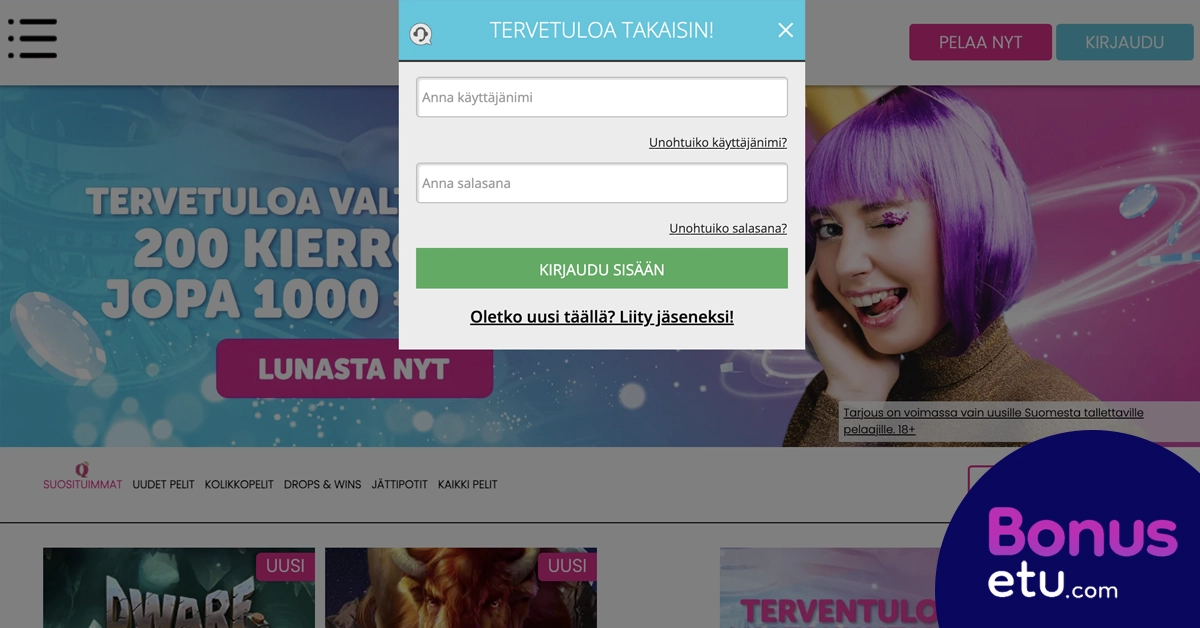Focus the Anna käyttäjänimi username field

(602, 98)
